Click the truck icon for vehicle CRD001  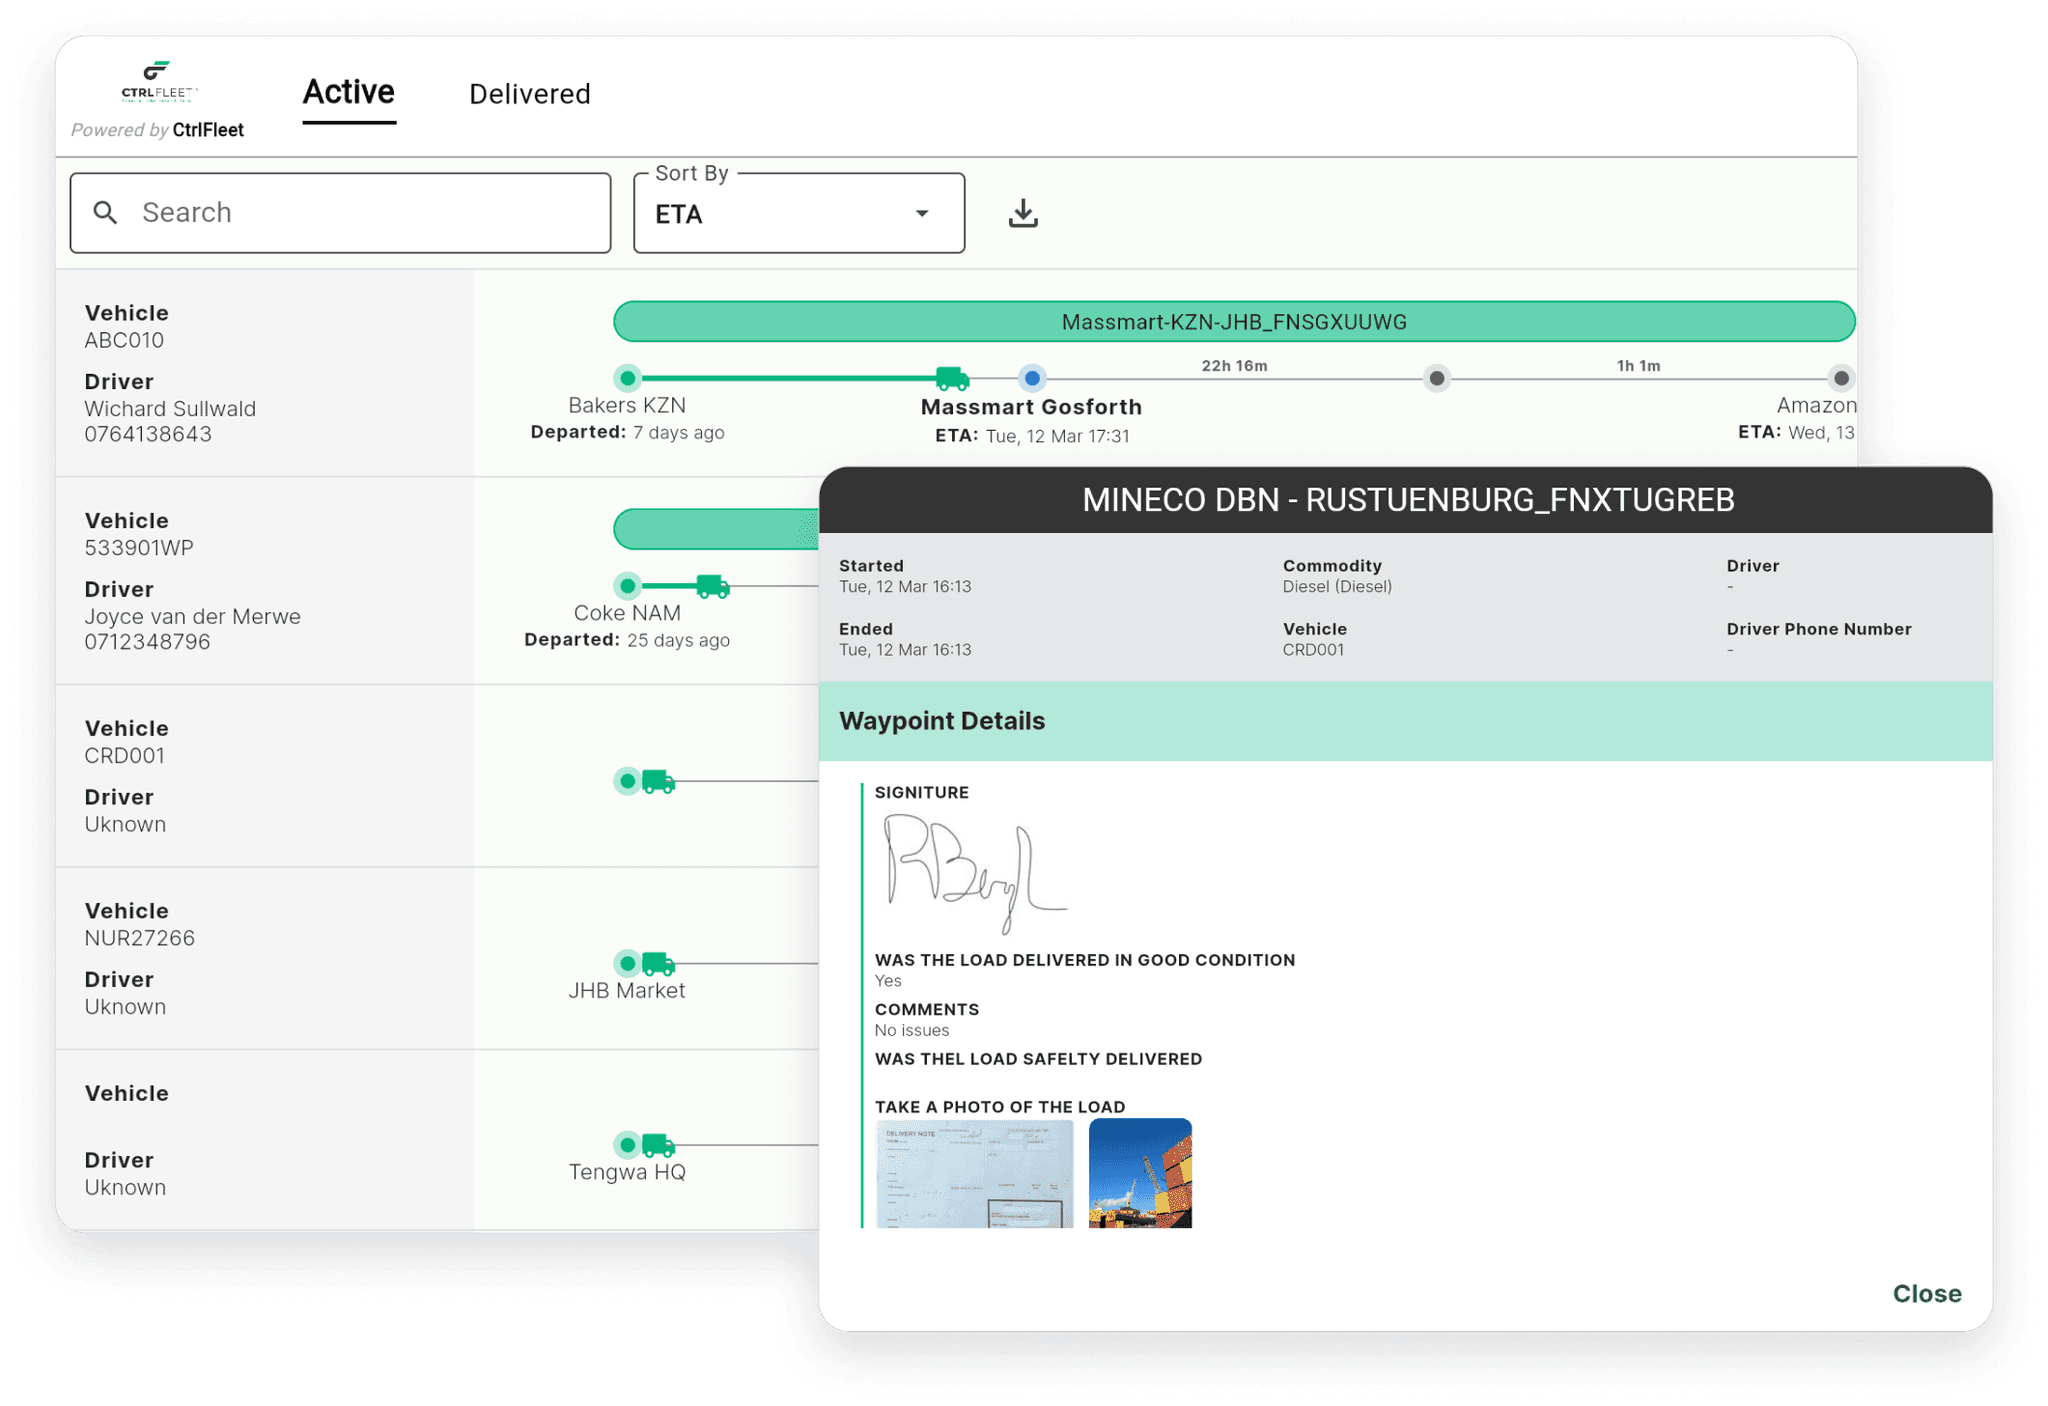pos(657,781)
